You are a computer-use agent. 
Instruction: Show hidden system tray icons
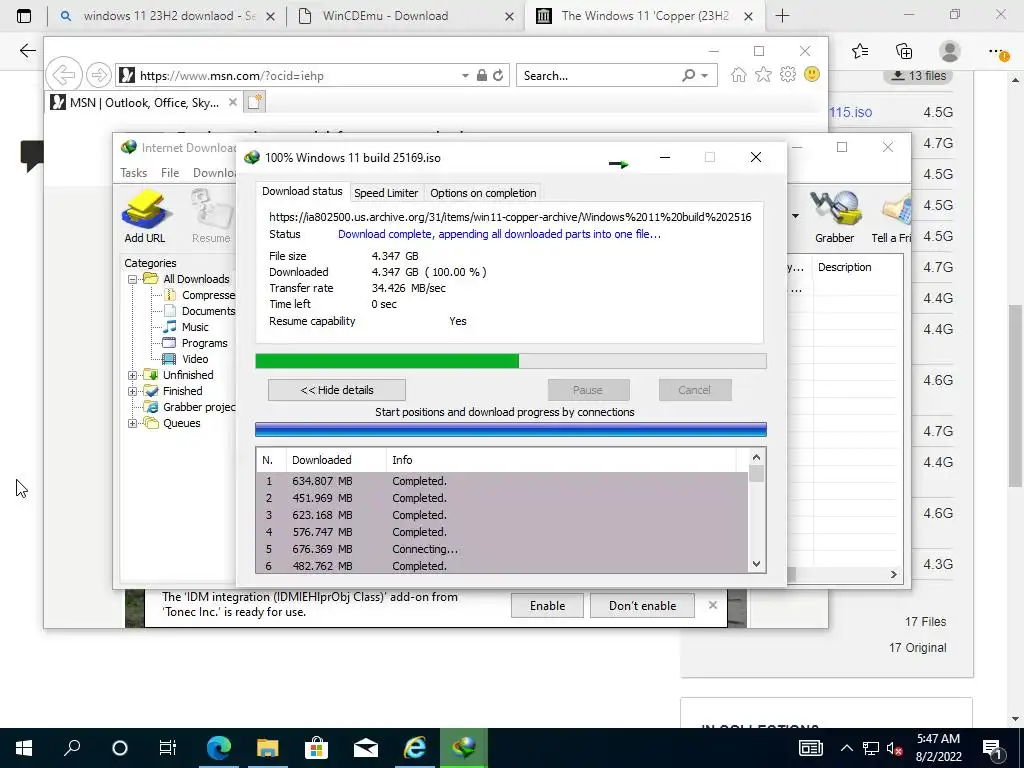846,748
